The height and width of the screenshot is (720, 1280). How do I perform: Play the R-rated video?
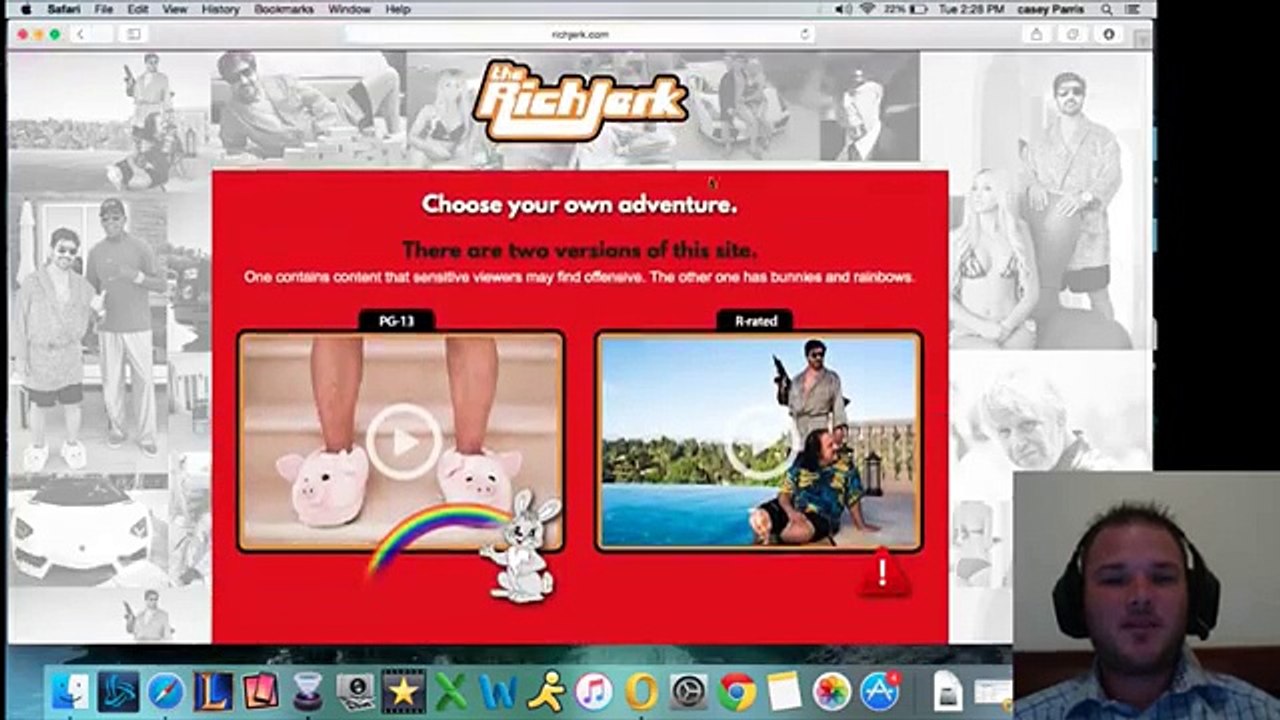(x=760, y=441)
